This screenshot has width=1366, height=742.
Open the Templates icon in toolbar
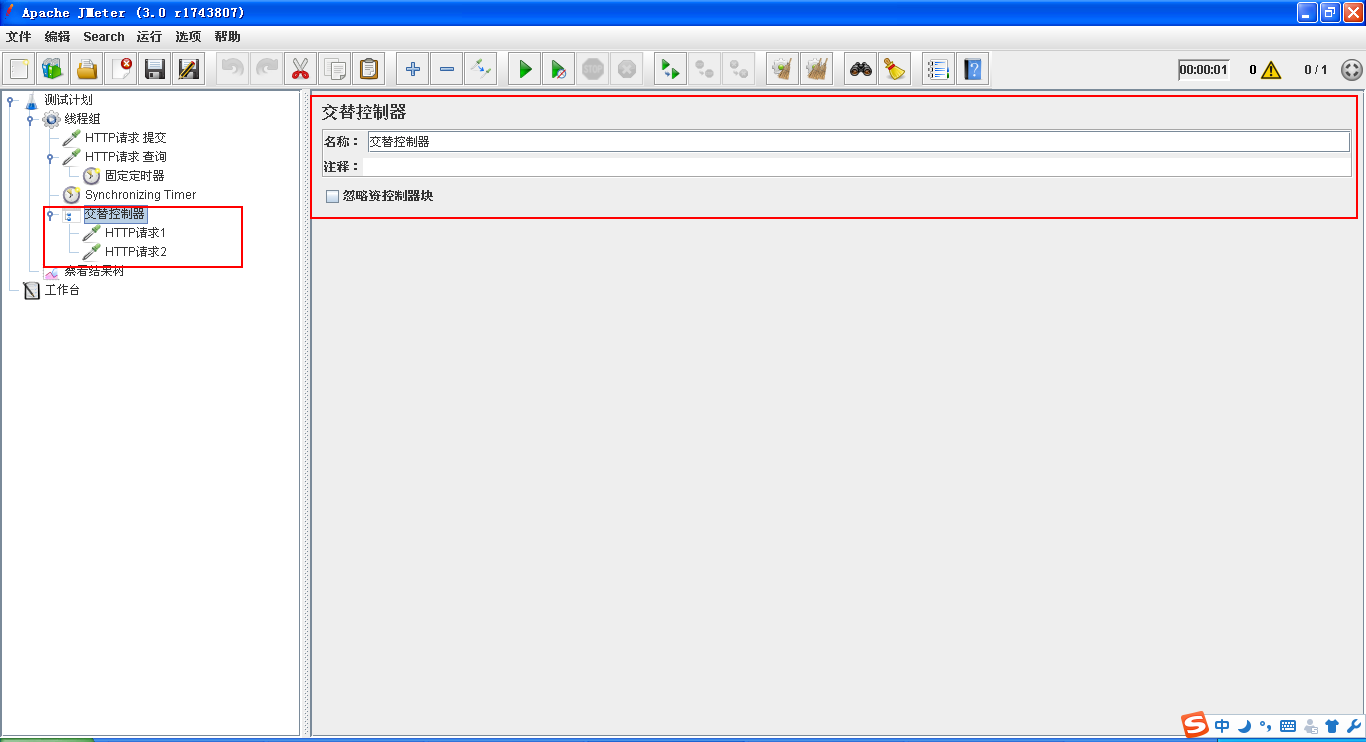click(x=53, y=69)
